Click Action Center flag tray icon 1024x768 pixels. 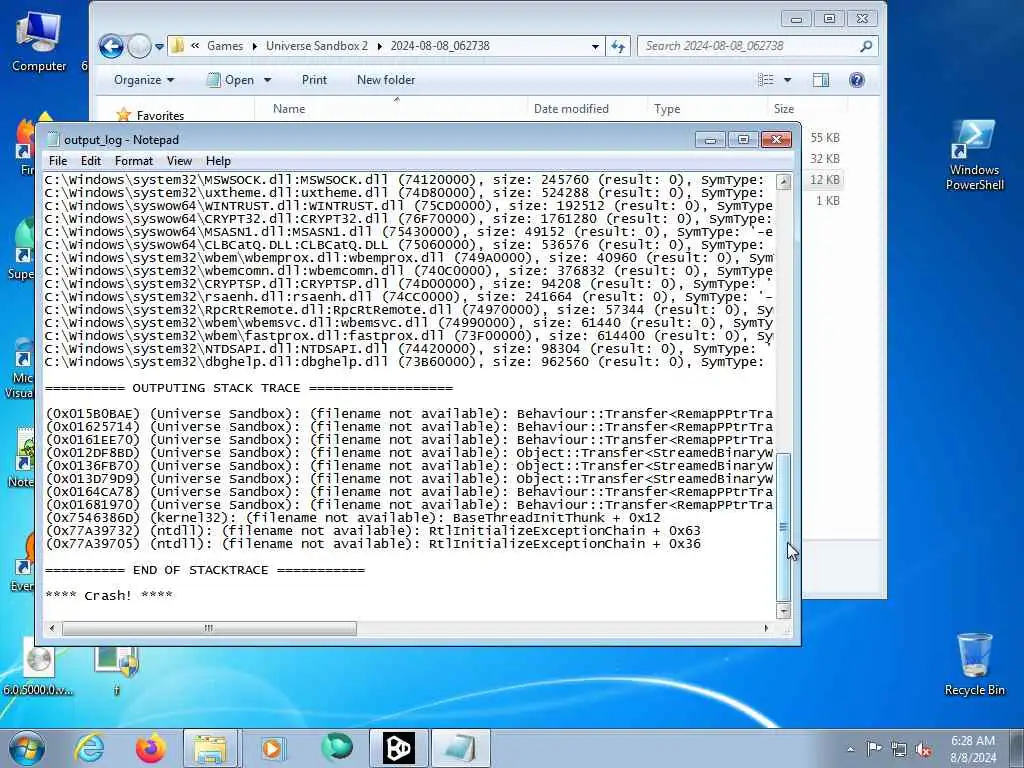click(x=874, y=749)
